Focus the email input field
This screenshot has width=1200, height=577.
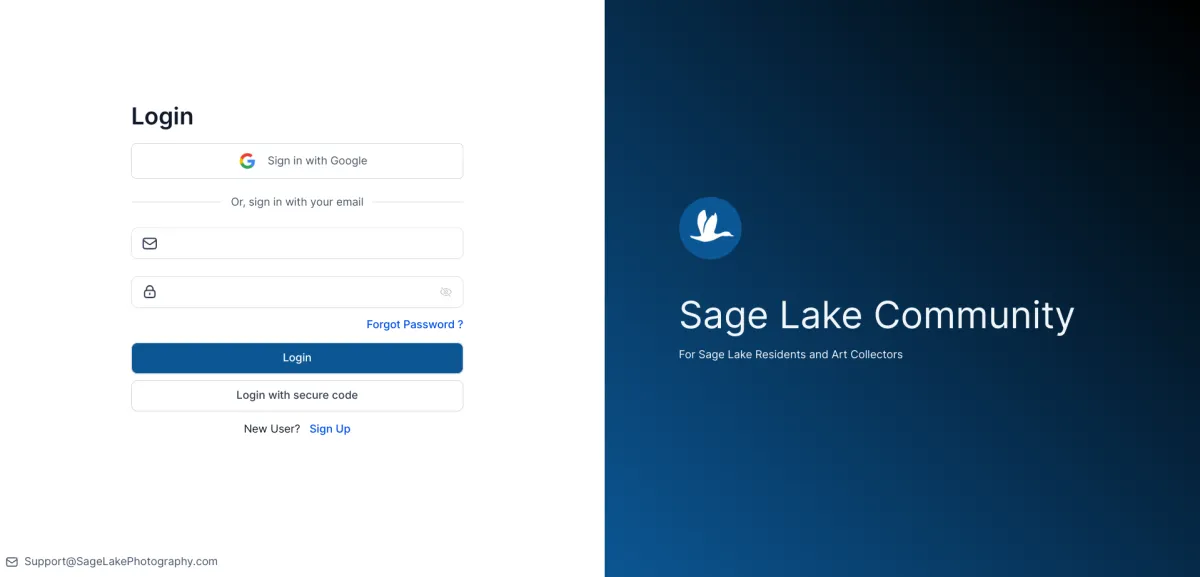[x=297, y=243]
